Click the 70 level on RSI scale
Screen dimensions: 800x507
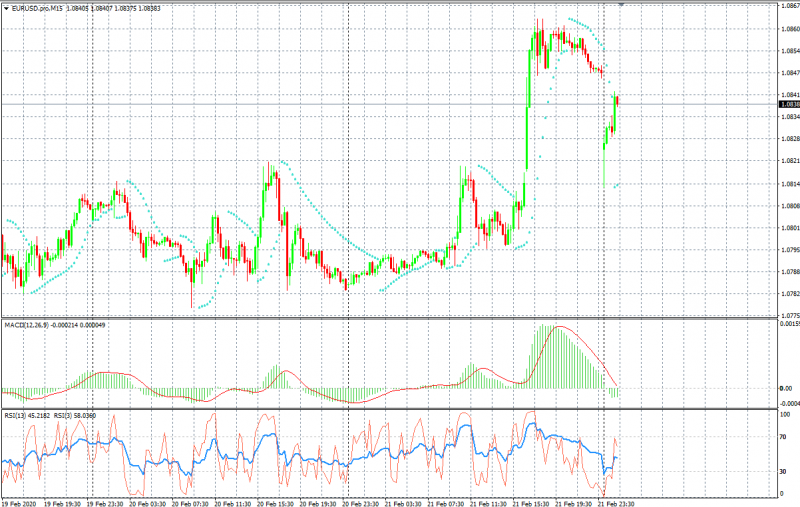(783, 437)
